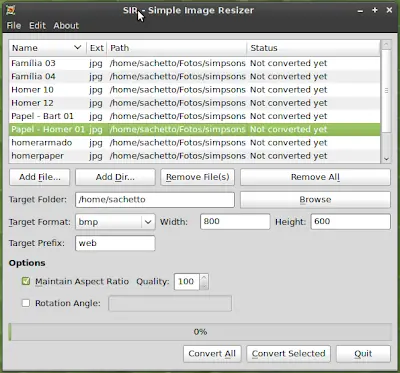
Task: Select the Papel - Homer 01 row
Action: (194, 130)
